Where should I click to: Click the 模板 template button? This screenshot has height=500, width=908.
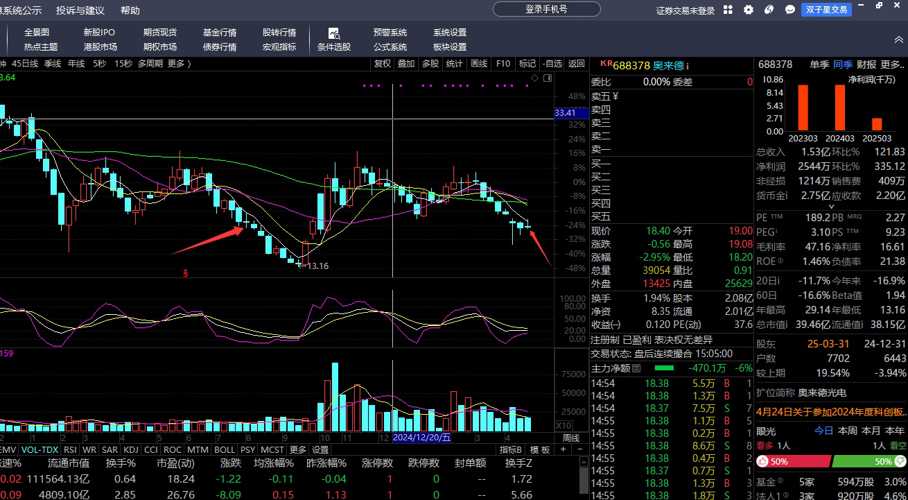pyautogui.click(x=539, y=450)
